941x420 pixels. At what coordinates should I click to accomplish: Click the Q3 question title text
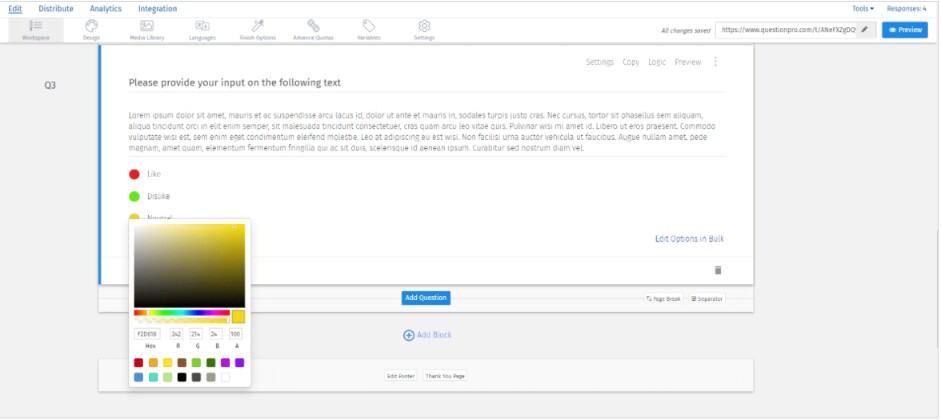tap(235, 83)
